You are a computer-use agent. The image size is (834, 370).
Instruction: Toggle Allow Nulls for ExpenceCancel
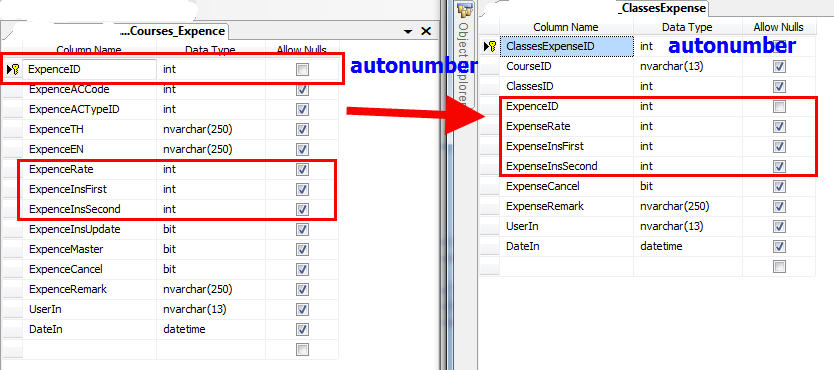[x=302, y=270]
